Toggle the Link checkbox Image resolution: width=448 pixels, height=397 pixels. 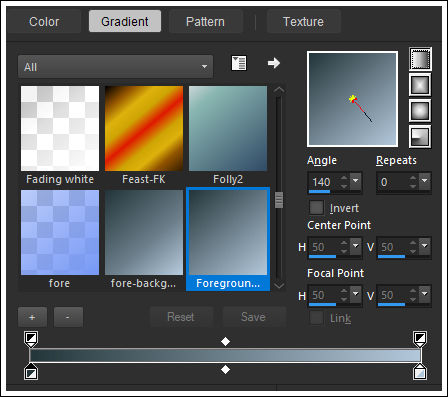click(316, 317)
